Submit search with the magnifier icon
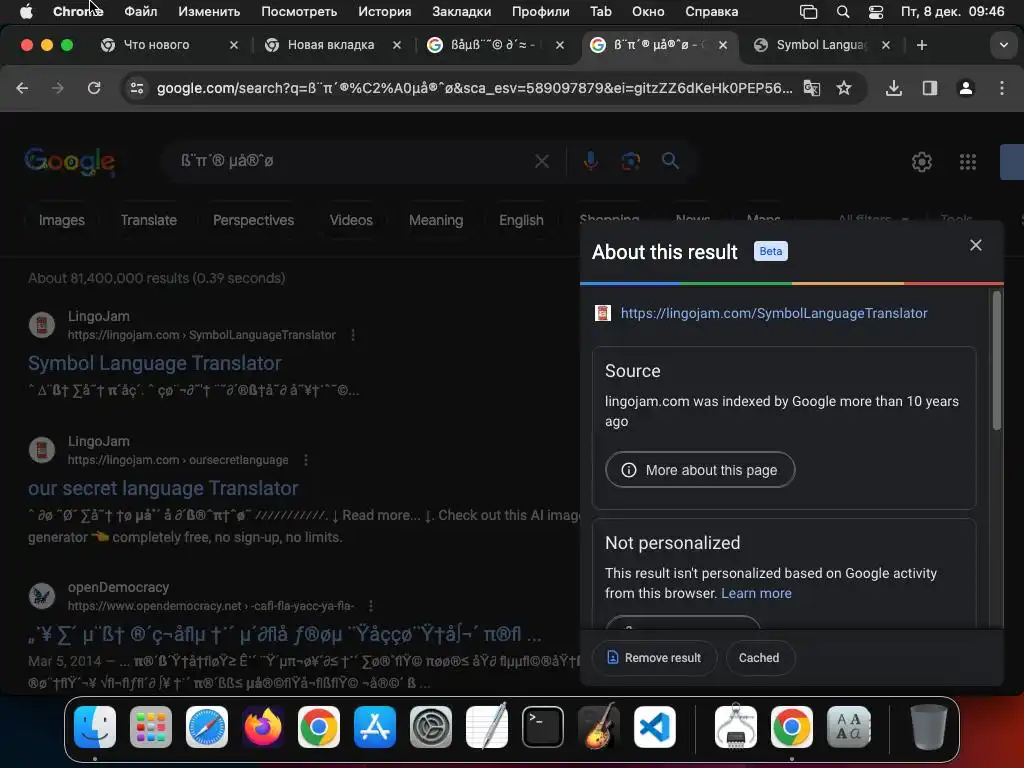This screenshot has width=1024, height=768. click(x=670, y=161)
